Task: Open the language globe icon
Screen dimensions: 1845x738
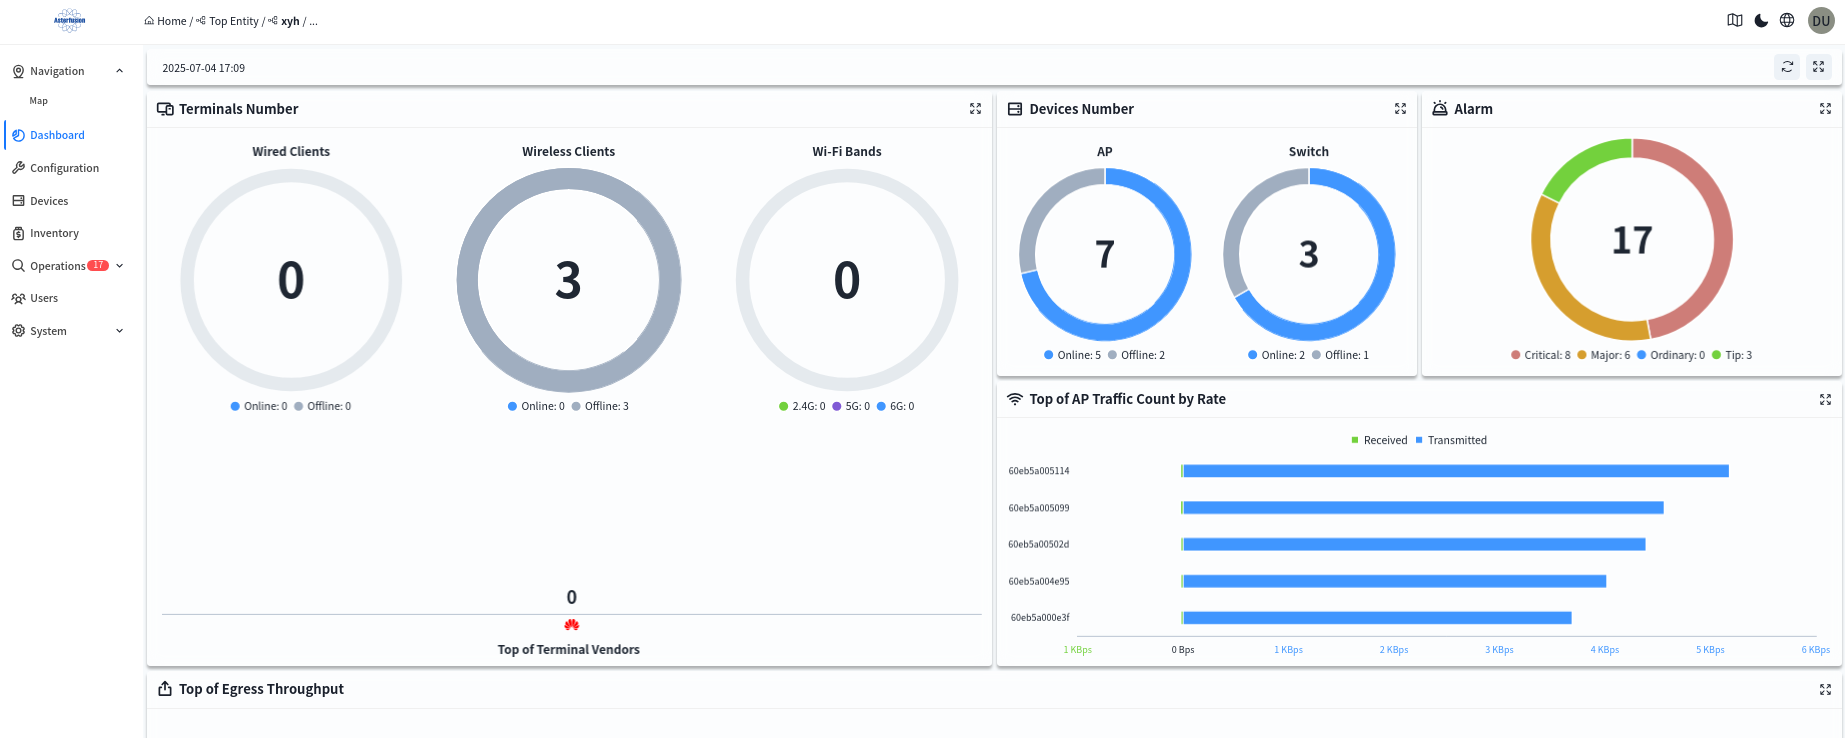Action: point(1787,21)
